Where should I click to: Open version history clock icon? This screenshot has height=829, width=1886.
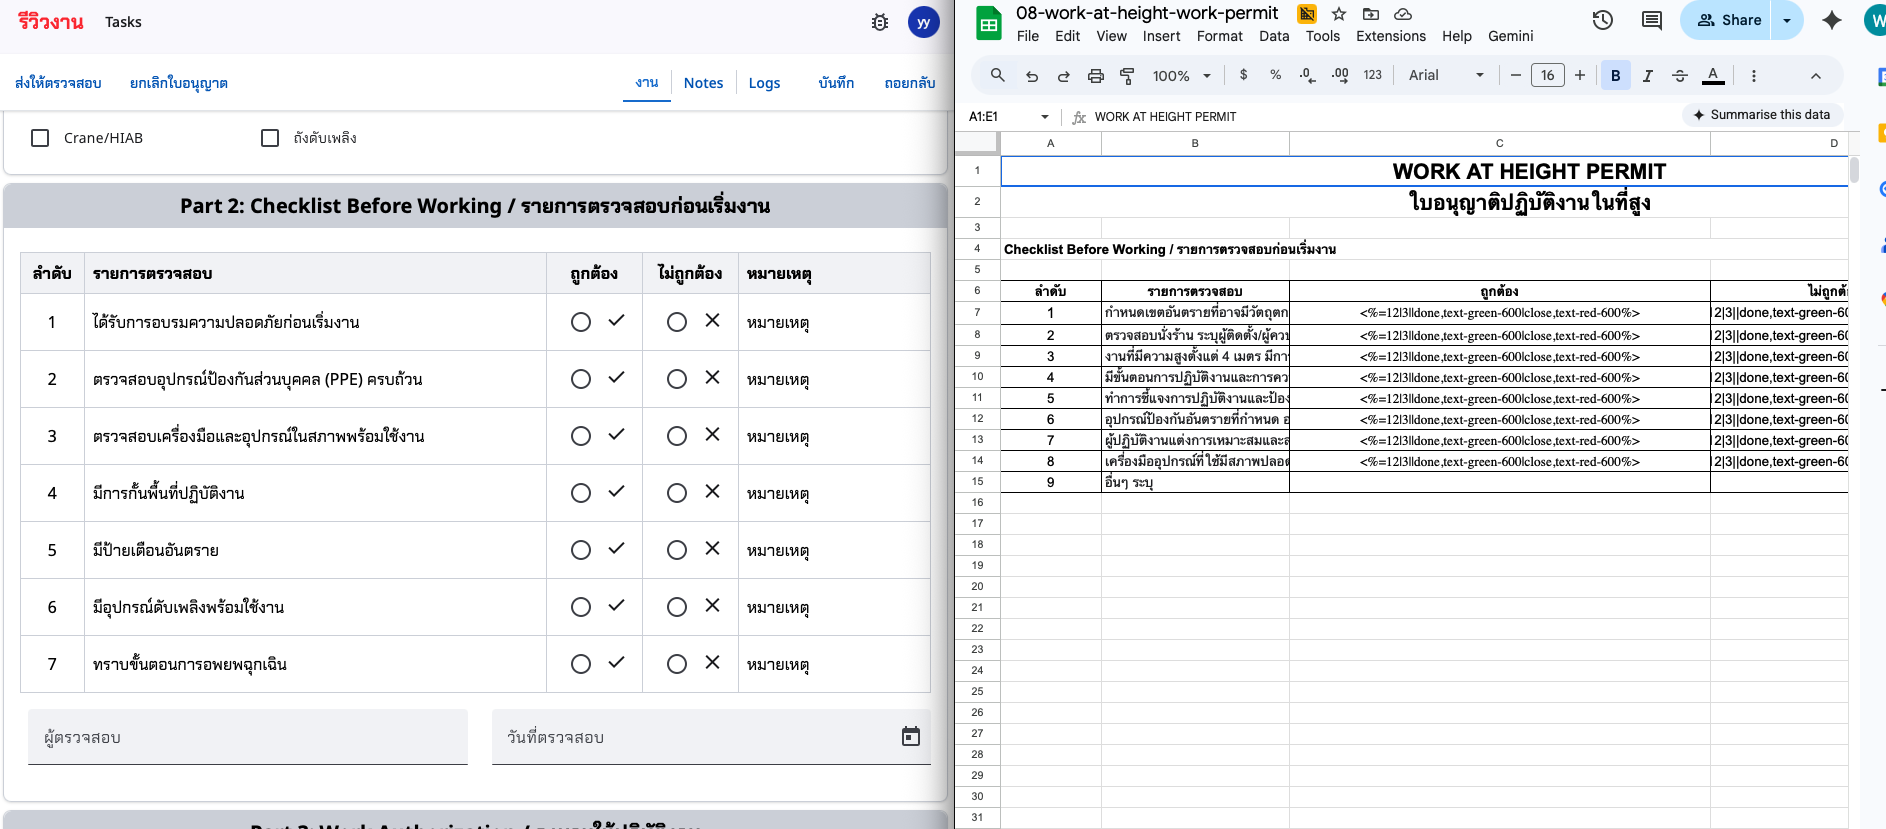[1602, 20]
